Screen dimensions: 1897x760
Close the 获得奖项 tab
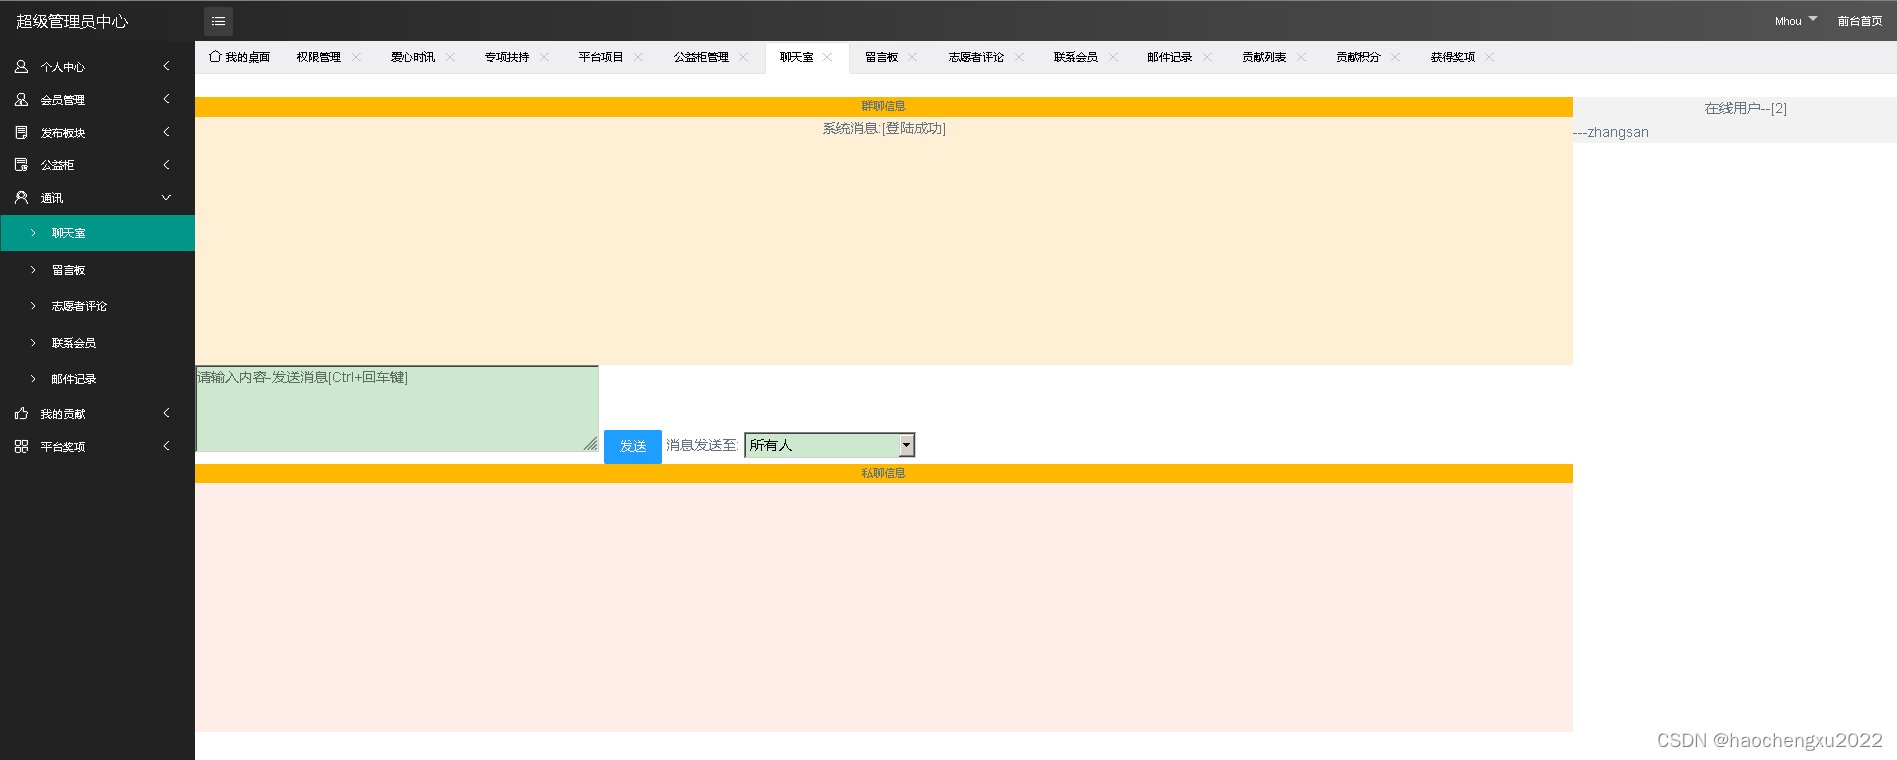point(1489,57)
